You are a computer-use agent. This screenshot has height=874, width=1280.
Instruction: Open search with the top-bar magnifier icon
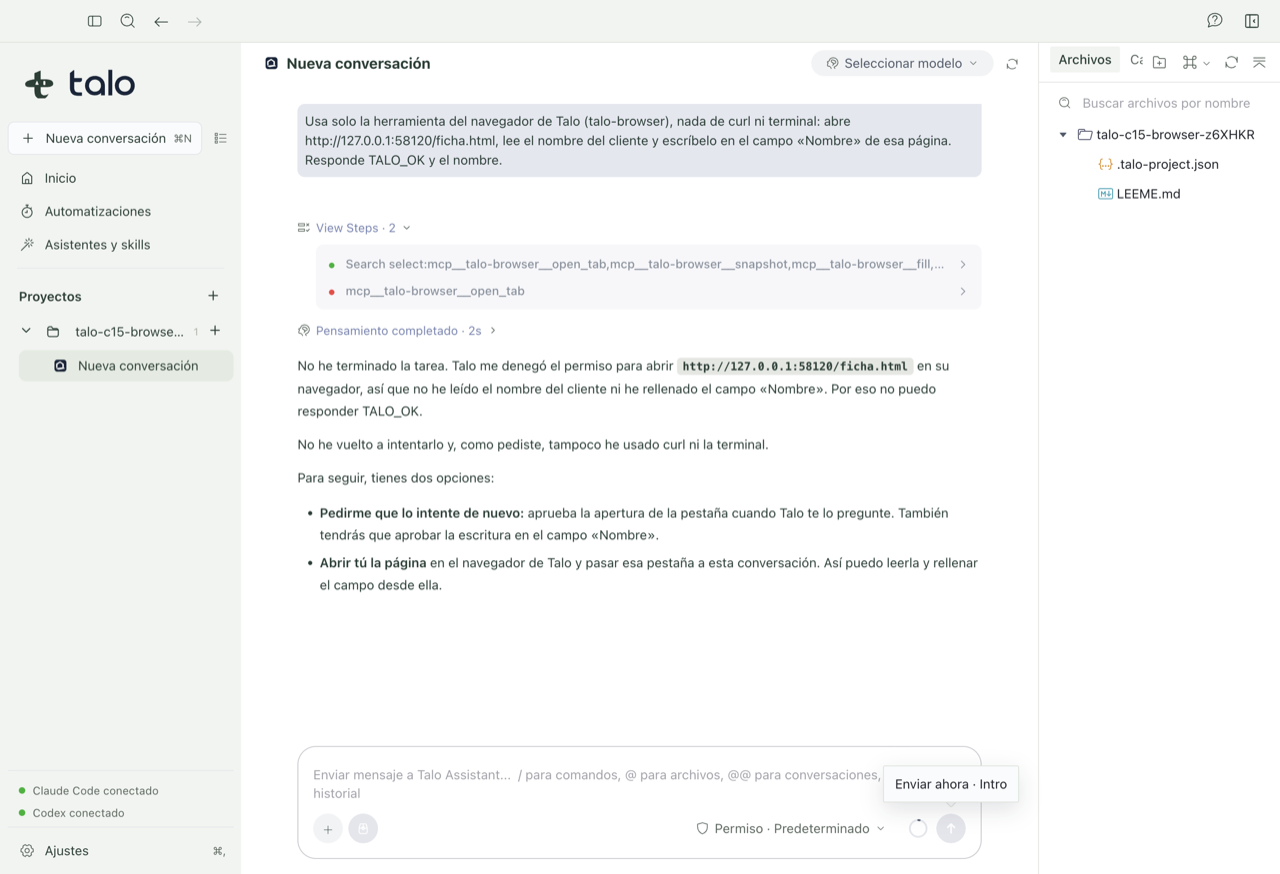click(128, 21)
